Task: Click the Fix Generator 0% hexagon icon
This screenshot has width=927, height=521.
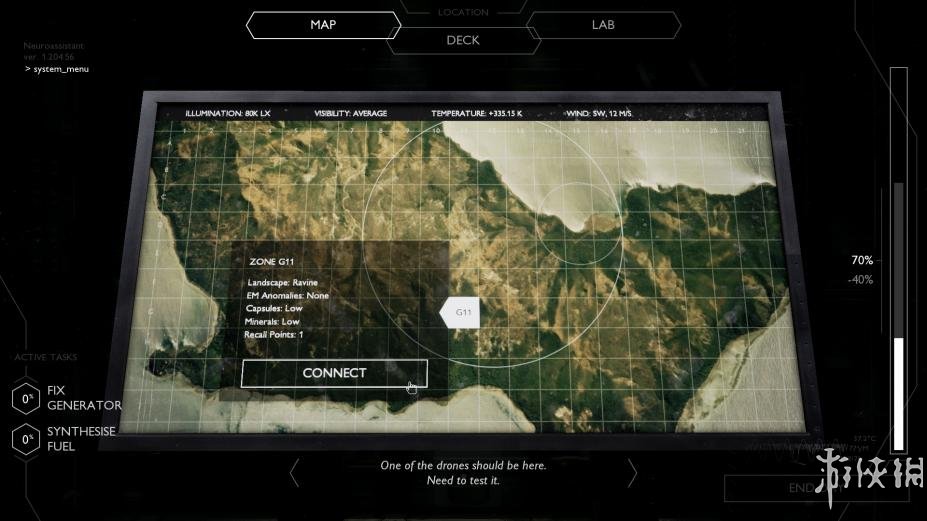Action: (27, 398)
